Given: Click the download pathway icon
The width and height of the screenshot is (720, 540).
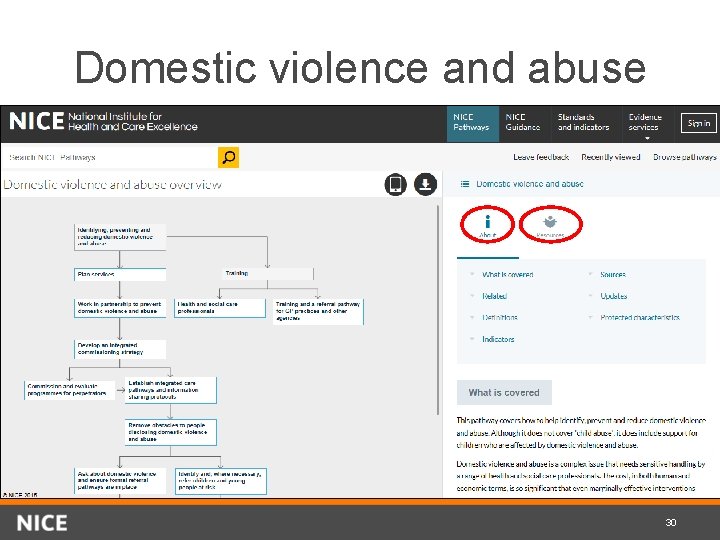Looking at the screenshot, I should 426,185.
